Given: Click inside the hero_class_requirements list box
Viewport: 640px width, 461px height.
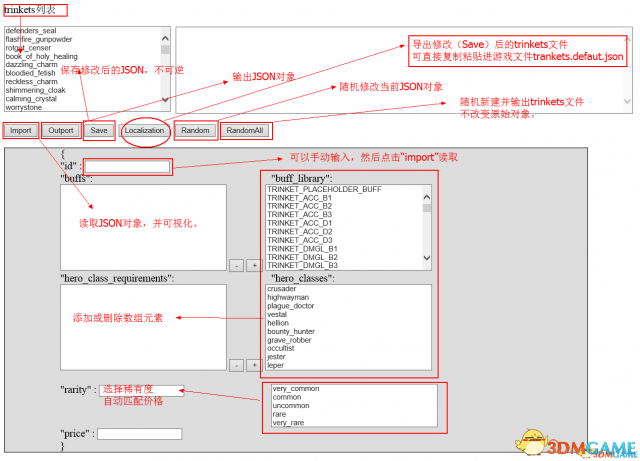Looking at the screenshot, I should 143,327.
